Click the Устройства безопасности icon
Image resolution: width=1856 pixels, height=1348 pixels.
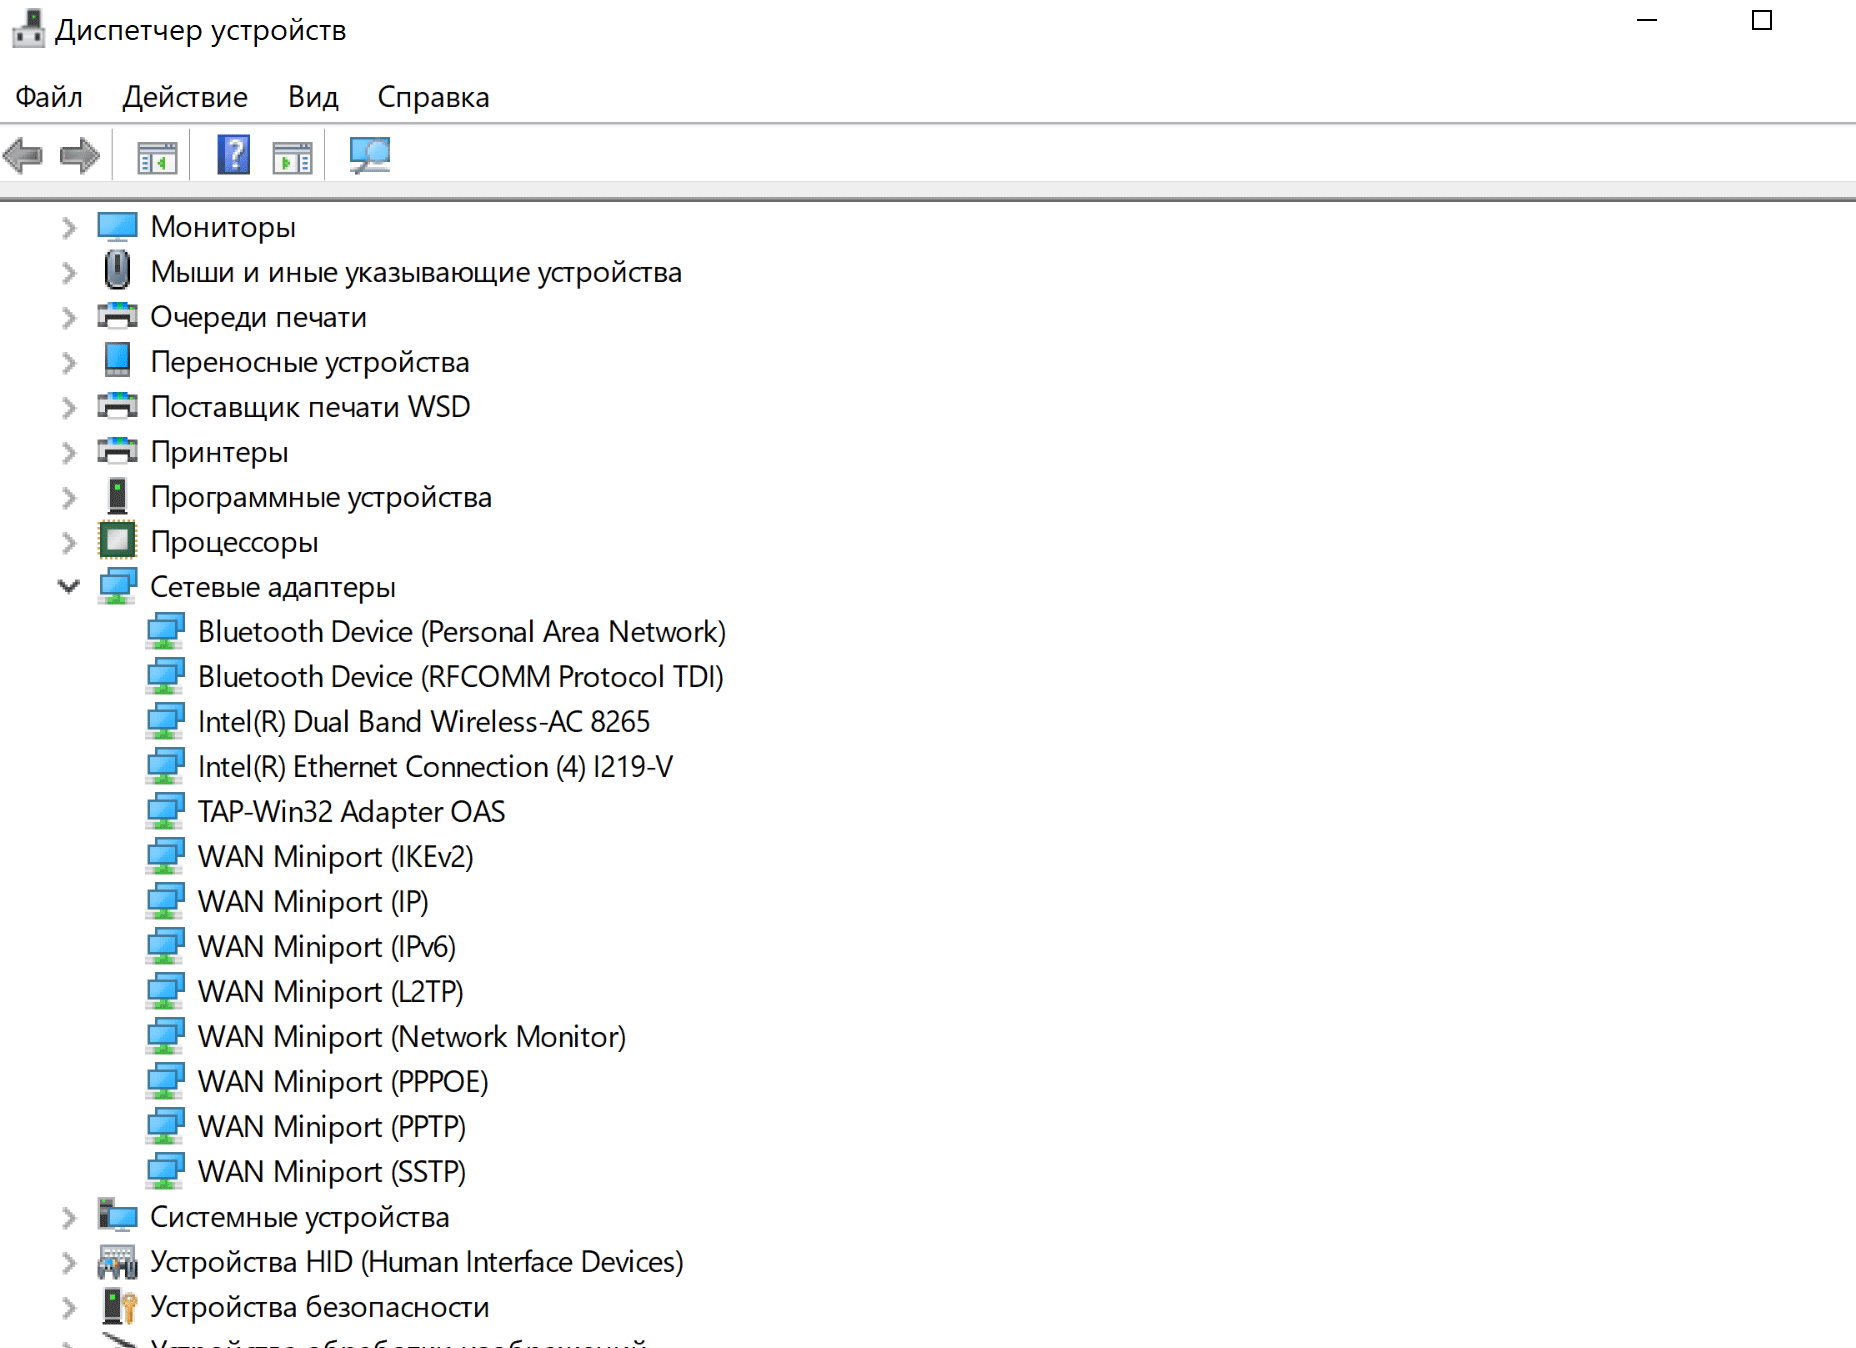click(x=119, y=1306)
